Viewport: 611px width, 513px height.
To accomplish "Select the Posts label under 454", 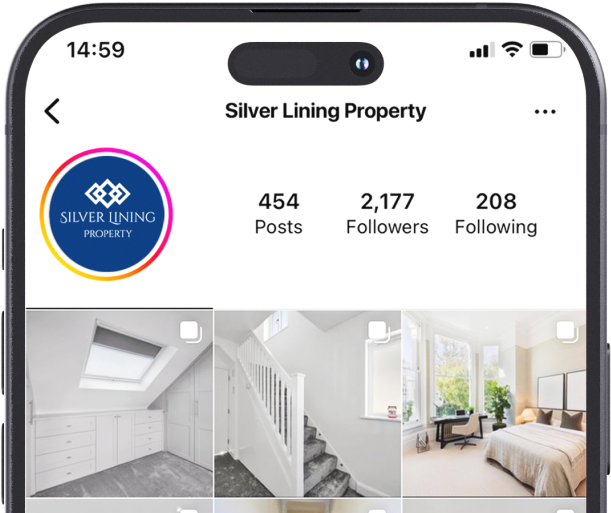I will tap(279, 227).
